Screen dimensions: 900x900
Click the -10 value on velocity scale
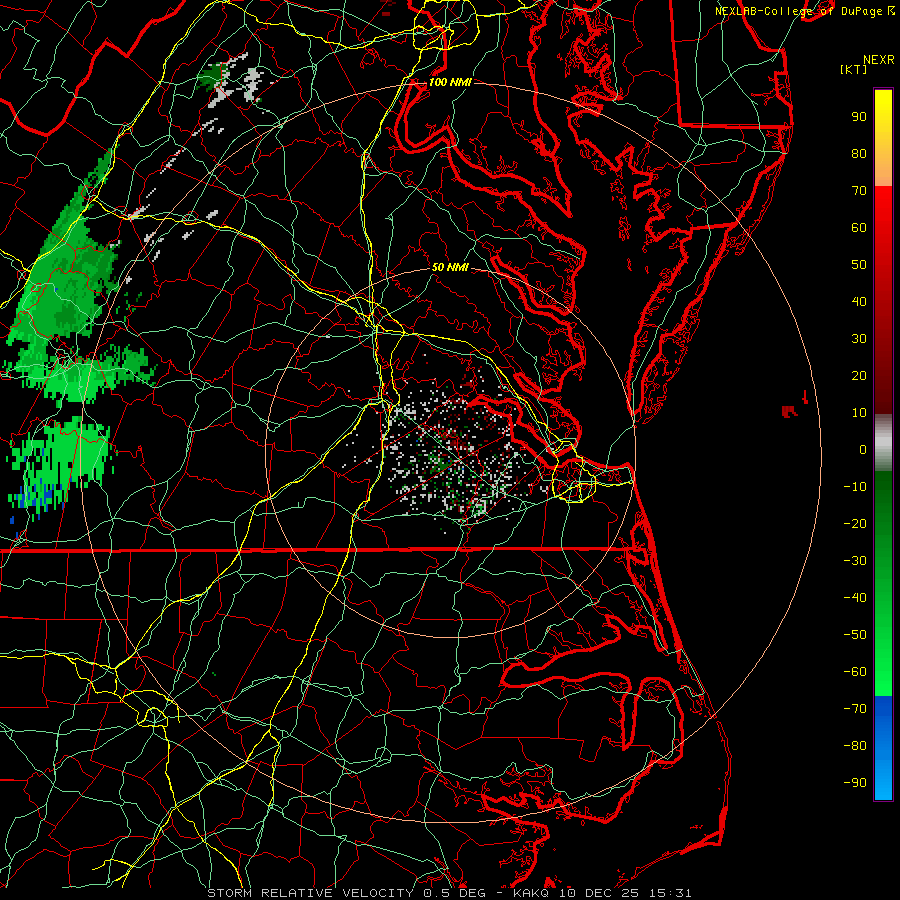[855, 487]
